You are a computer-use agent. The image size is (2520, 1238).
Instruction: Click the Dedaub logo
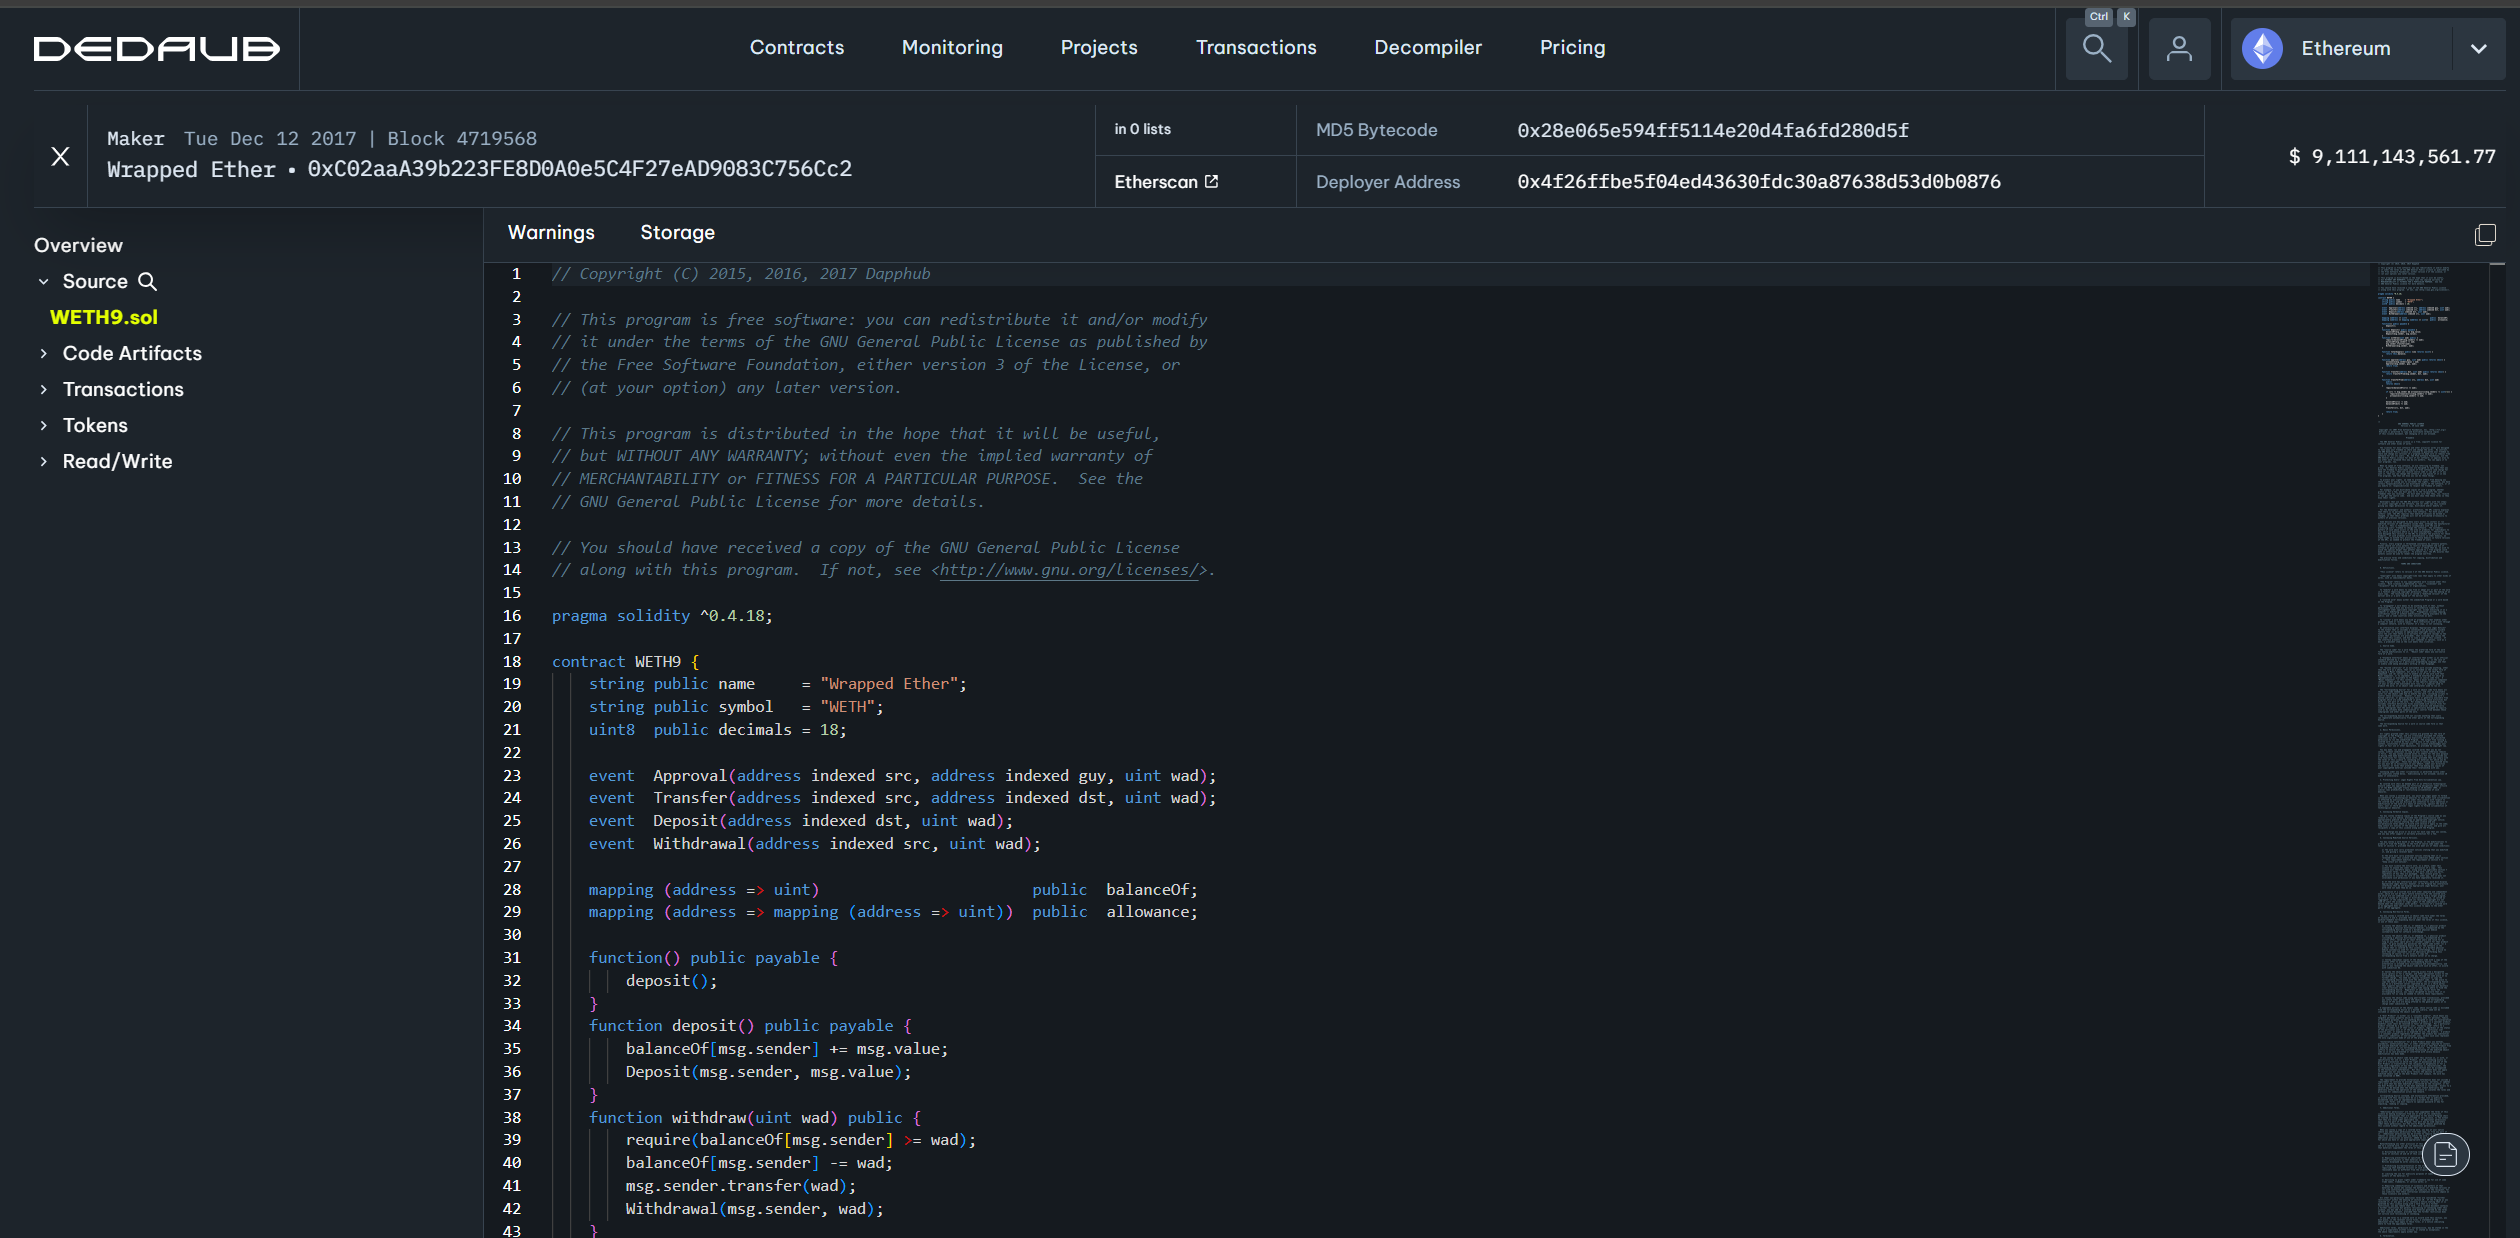[x=157, y=48]
